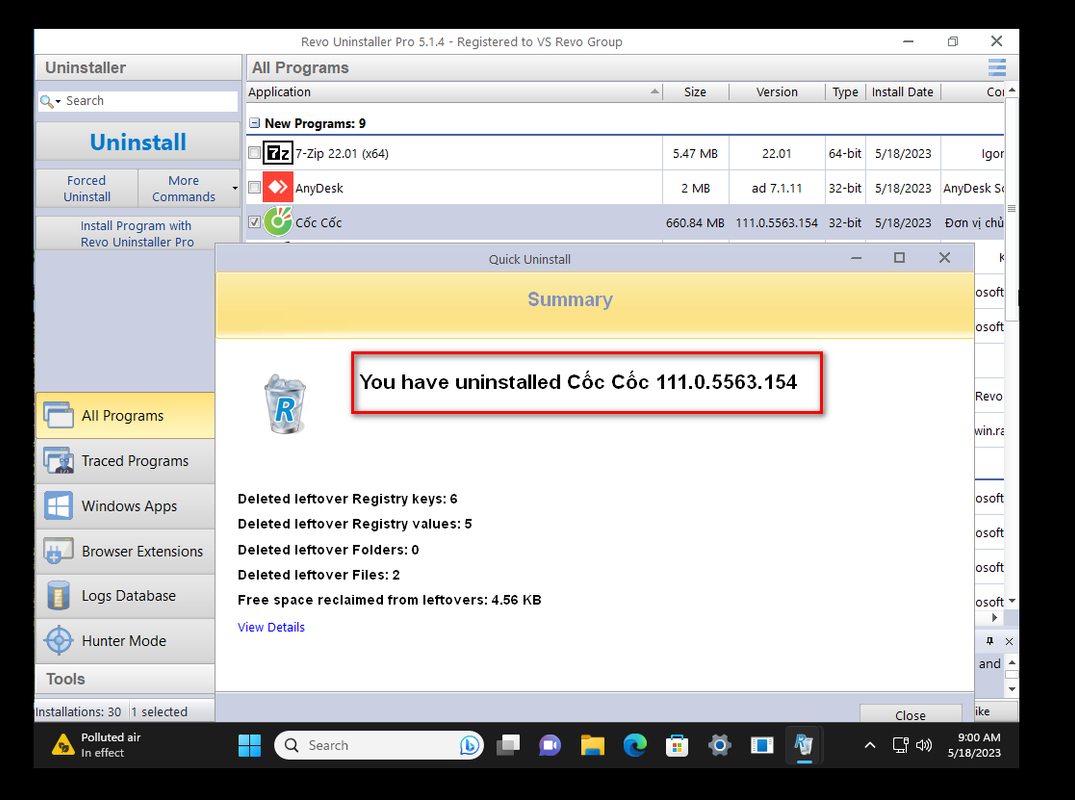Open the Windows Apps module

click(125, 506)
